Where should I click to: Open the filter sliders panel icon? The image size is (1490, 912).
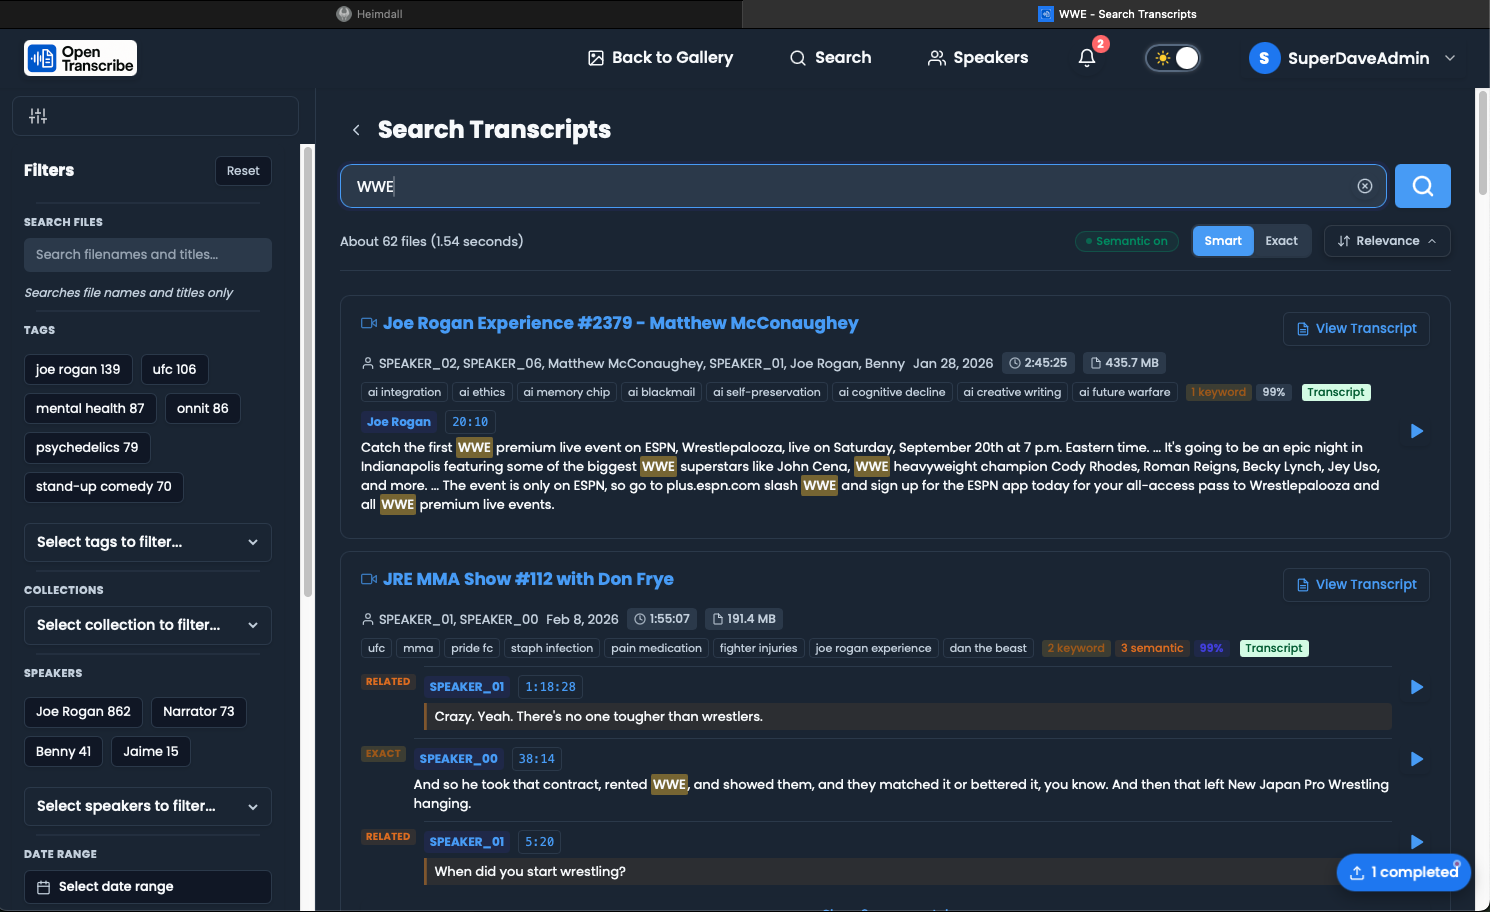(x=38, y=116)
